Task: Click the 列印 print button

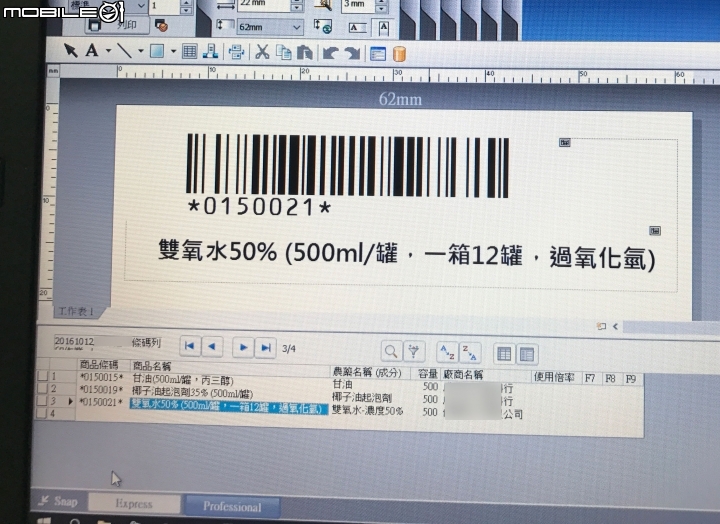Action: (x=118, y=24)
